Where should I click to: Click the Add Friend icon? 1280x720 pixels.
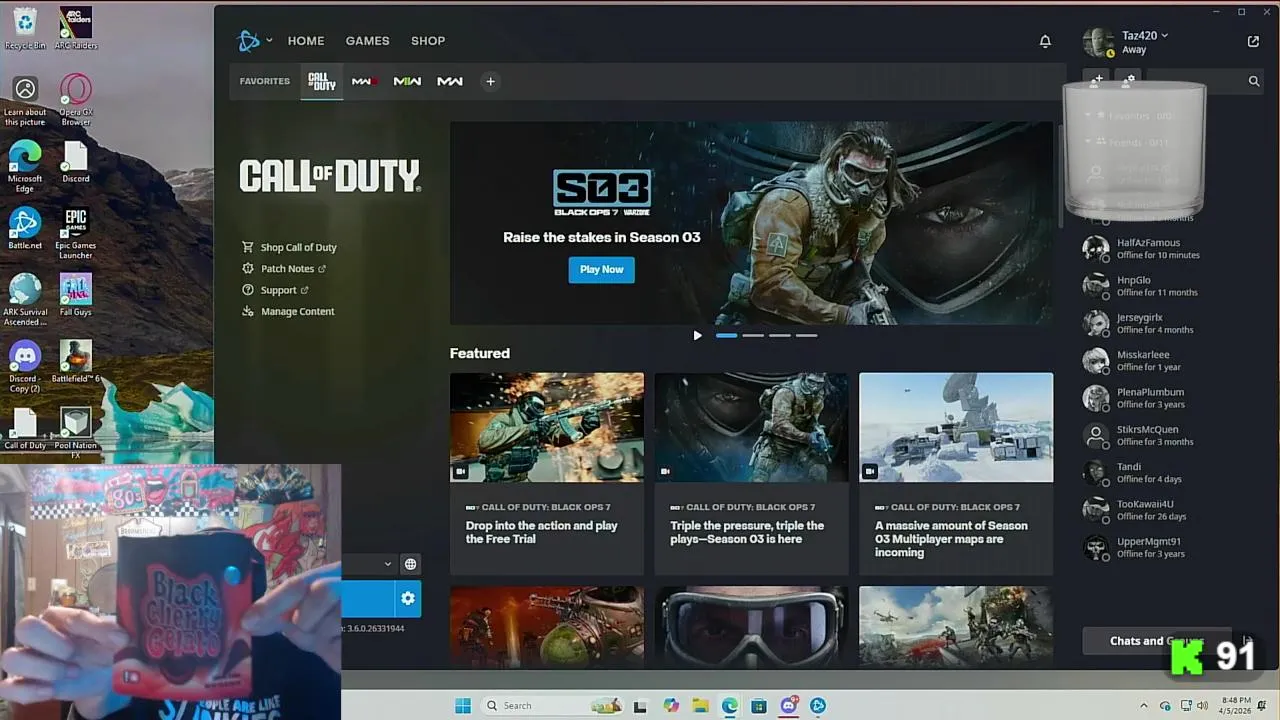(x=1097, y=80)
